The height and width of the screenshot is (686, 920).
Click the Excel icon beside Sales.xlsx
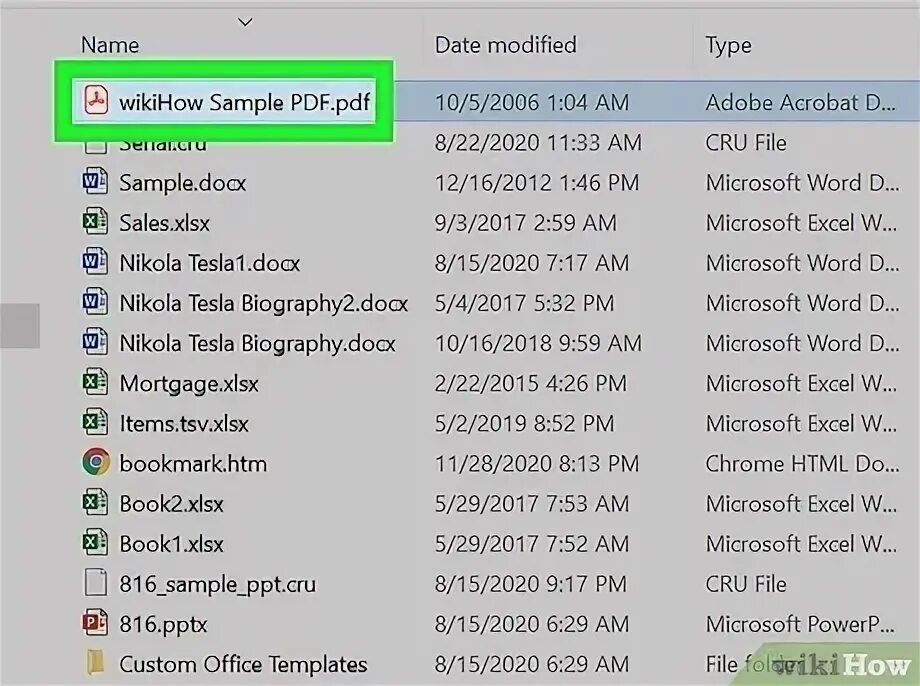click(95, 223)
